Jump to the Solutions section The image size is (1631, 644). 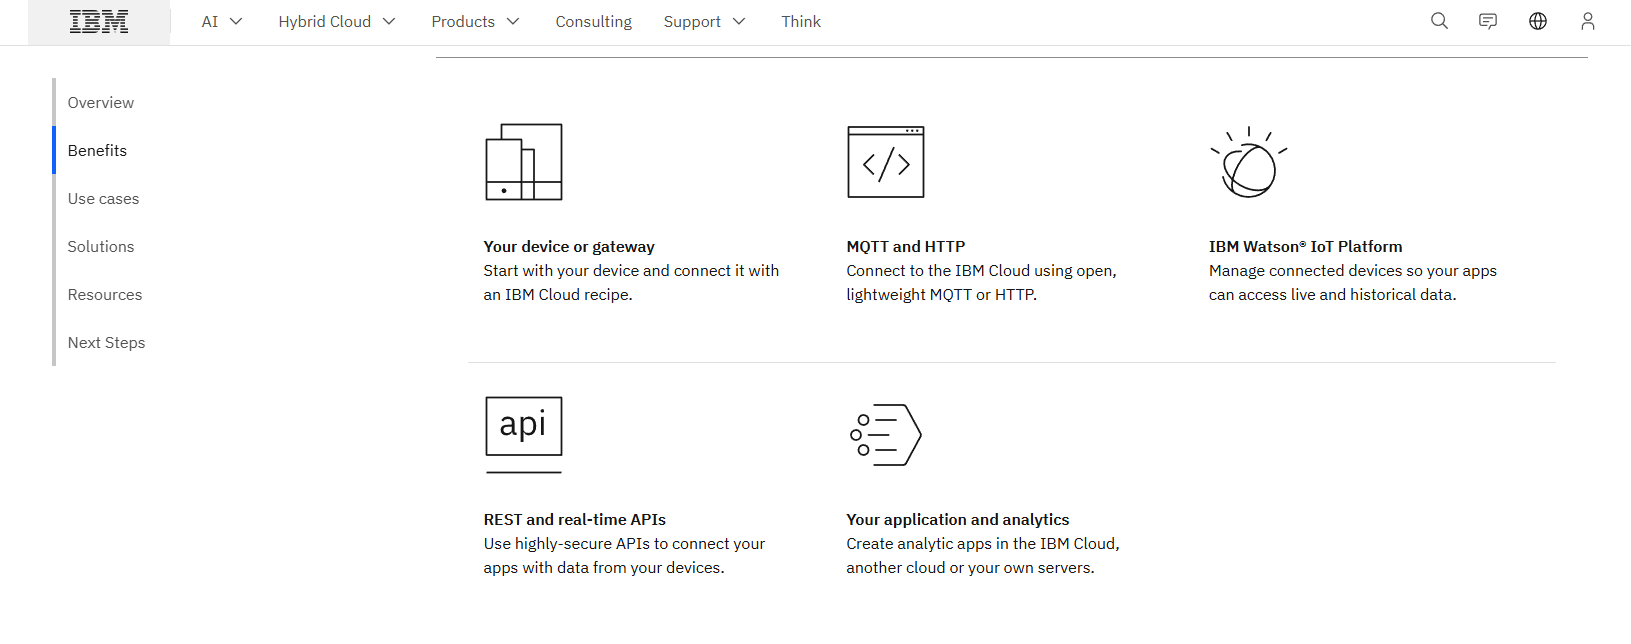pos(101,247)
